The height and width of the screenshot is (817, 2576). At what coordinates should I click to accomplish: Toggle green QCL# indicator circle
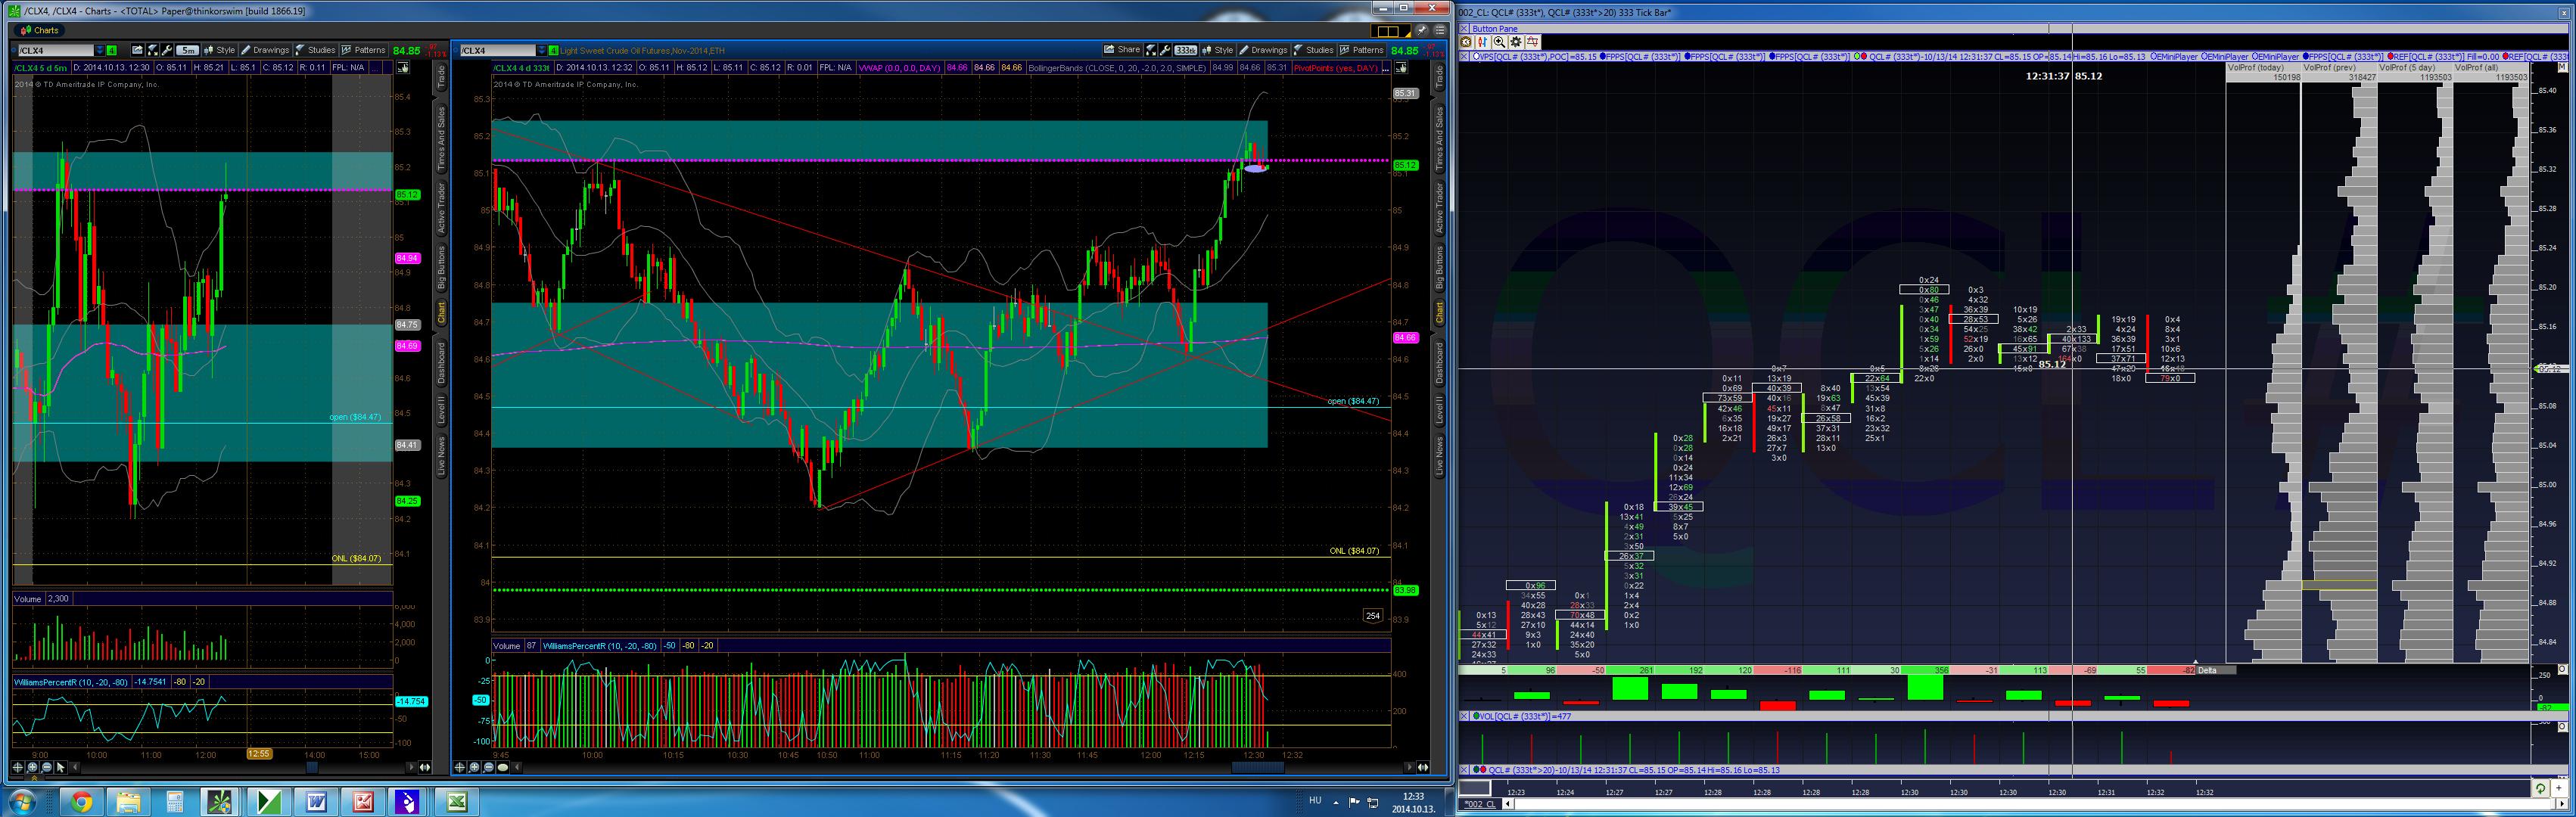point(1856,57)
